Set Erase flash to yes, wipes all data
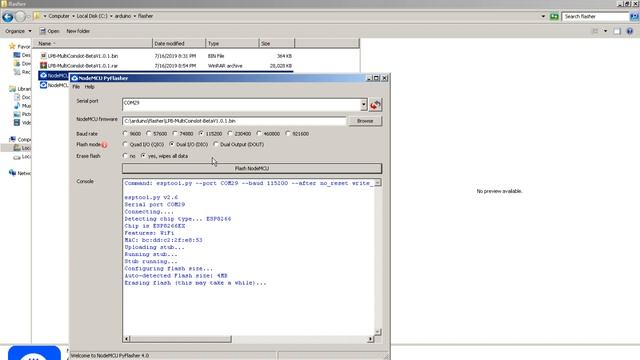 [143, 156]
